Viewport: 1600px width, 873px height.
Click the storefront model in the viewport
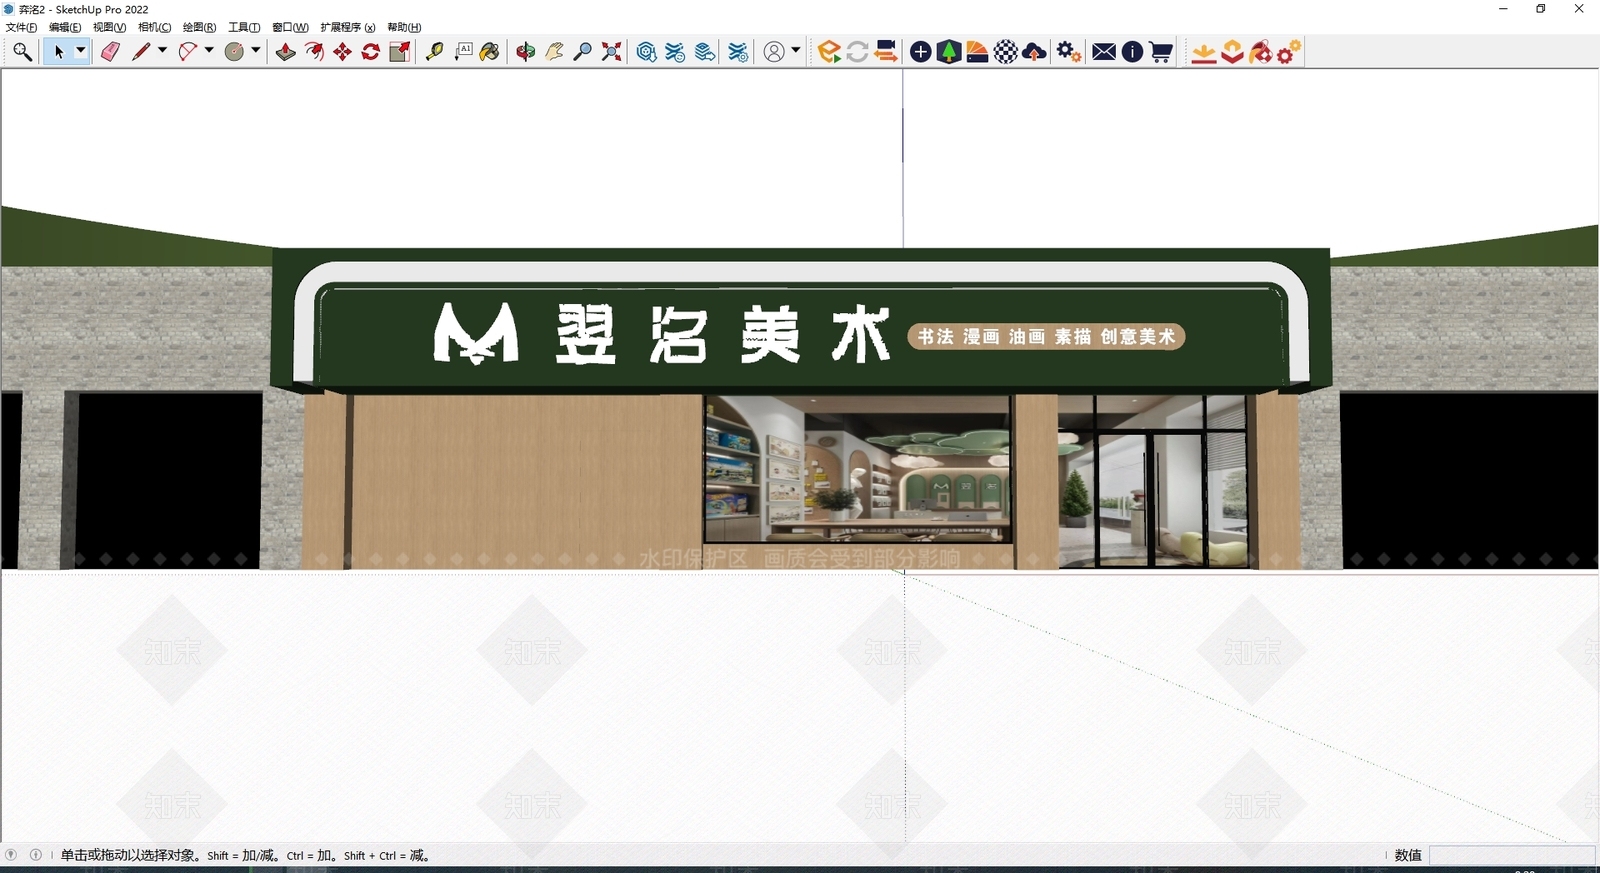pos(800,410)
